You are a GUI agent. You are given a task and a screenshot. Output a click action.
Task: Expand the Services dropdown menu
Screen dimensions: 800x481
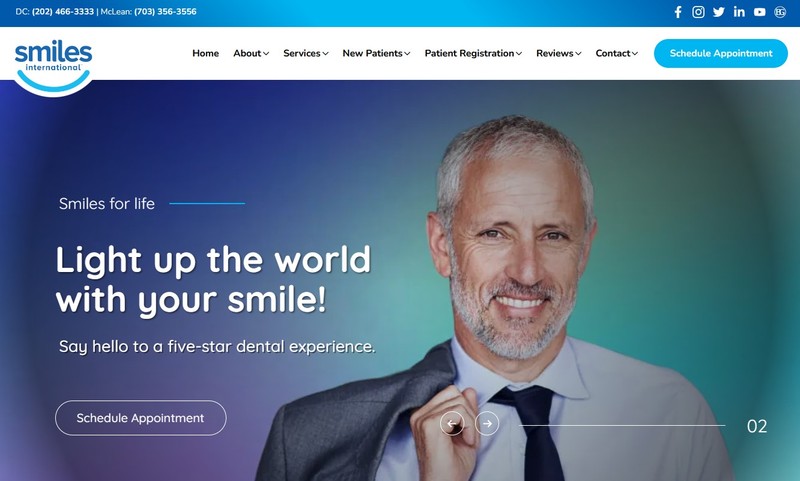coord(306,53)
